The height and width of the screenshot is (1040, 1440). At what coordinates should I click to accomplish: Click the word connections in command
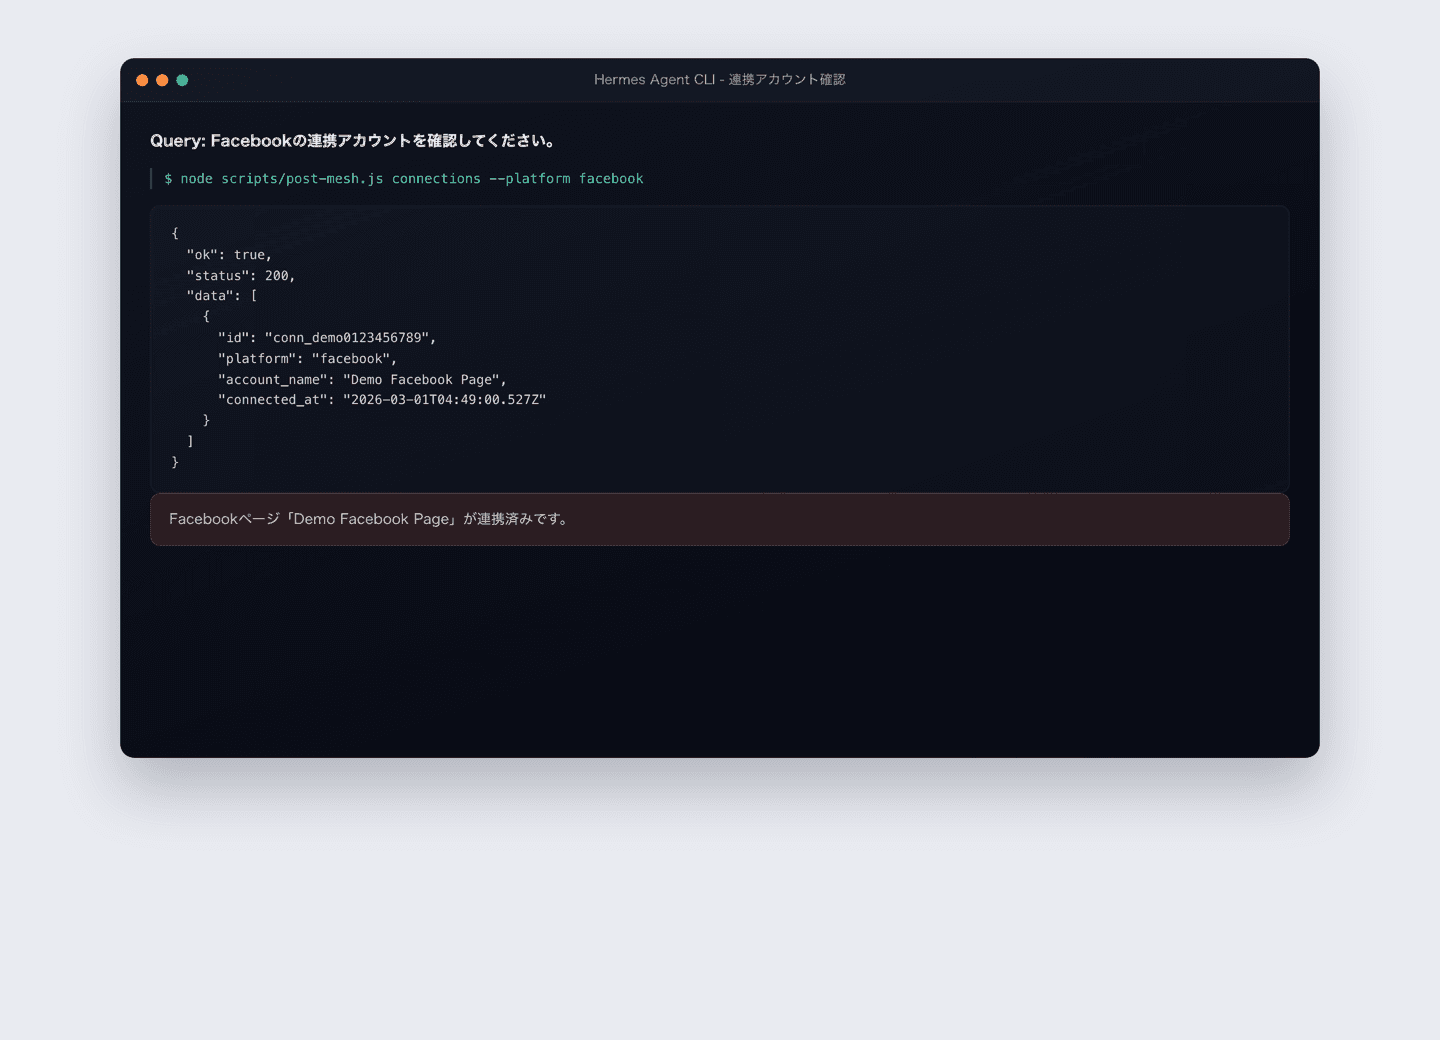(436, 179)
